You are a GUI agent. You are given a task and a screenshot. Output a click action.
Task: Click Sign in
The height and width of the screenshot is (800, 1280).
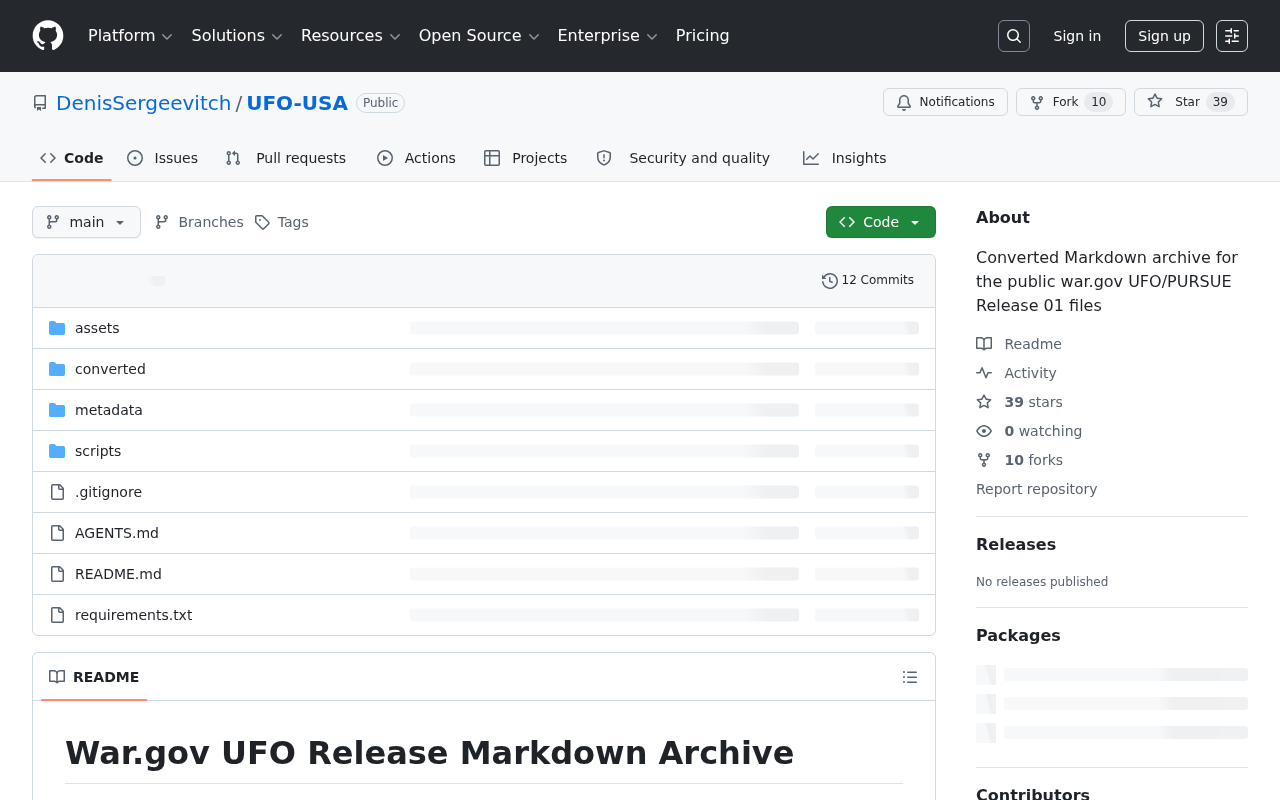tap(1077, 36)
